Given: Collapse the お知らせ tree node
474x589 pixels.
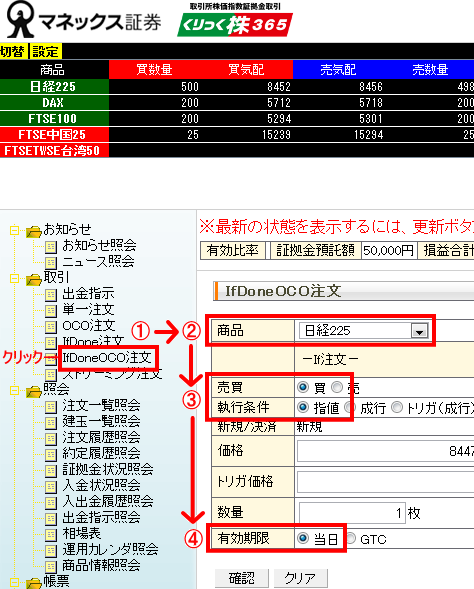Looking at the screenshot, I should pos(14,230).
